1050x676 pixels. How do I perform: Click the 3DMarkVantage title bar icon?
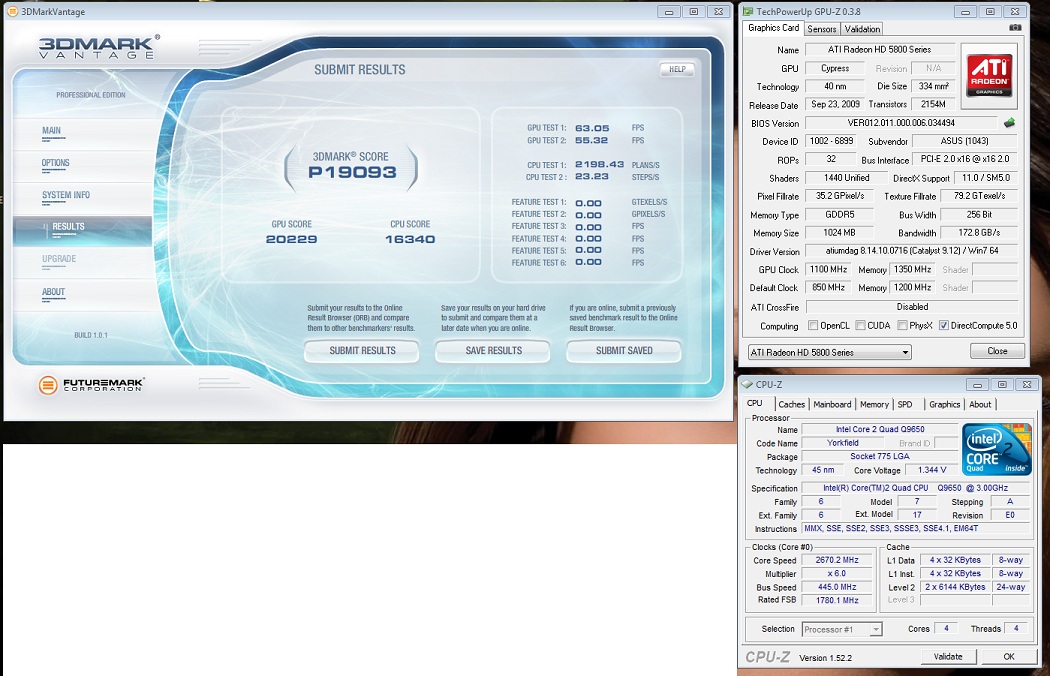tap(13, 11)
